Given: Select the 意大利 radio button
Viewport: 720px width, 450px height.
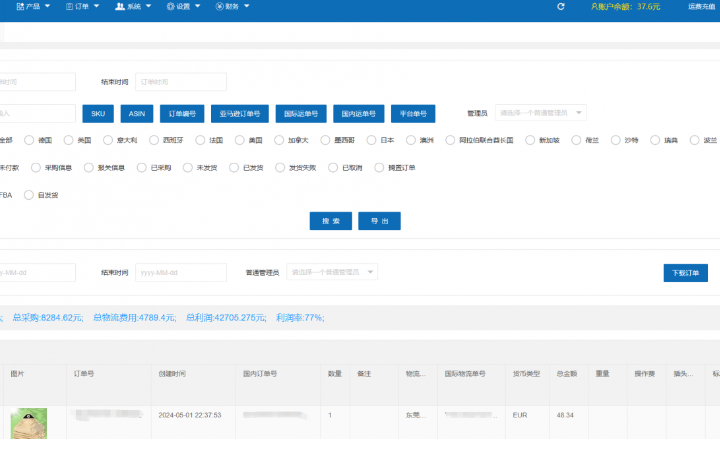Looking at the screenshot, I should tap(108, 140).
